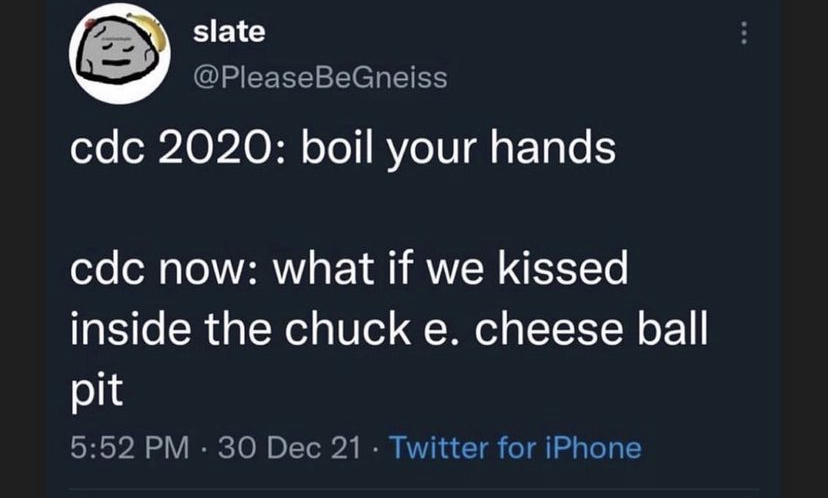The image size is (828, 498).
Task: Click the 'inside the chuck e. cheese ball' line
Action: tap(388, 332)
